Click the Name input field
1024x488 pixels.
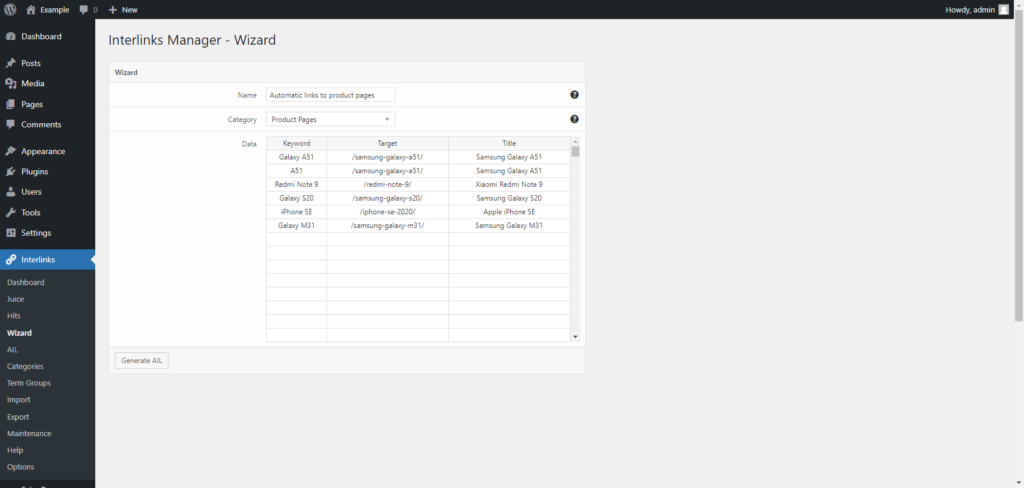pyautogui.click(x=330, y=95)
